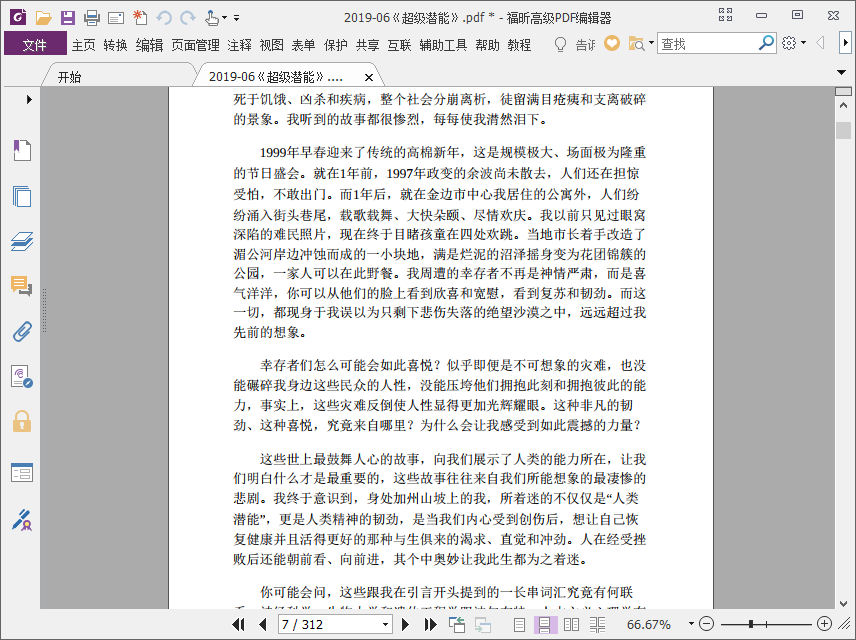856x640 pixels.
Task: Open the 页面管理 ribbon tab
Action: pyautogui.click(x=195, y=45)
